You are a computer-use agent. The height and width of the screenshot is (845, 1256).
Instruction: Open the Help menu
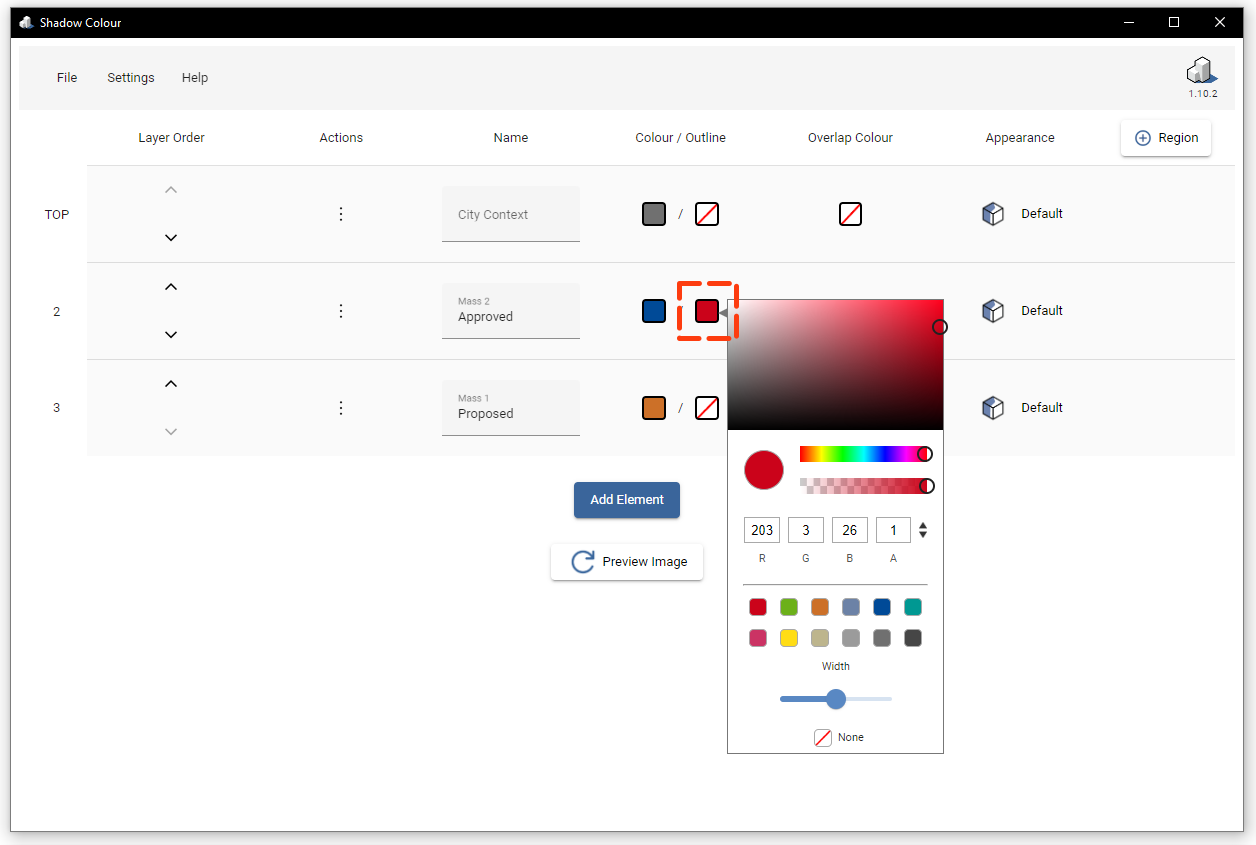(x=195, y=77)
